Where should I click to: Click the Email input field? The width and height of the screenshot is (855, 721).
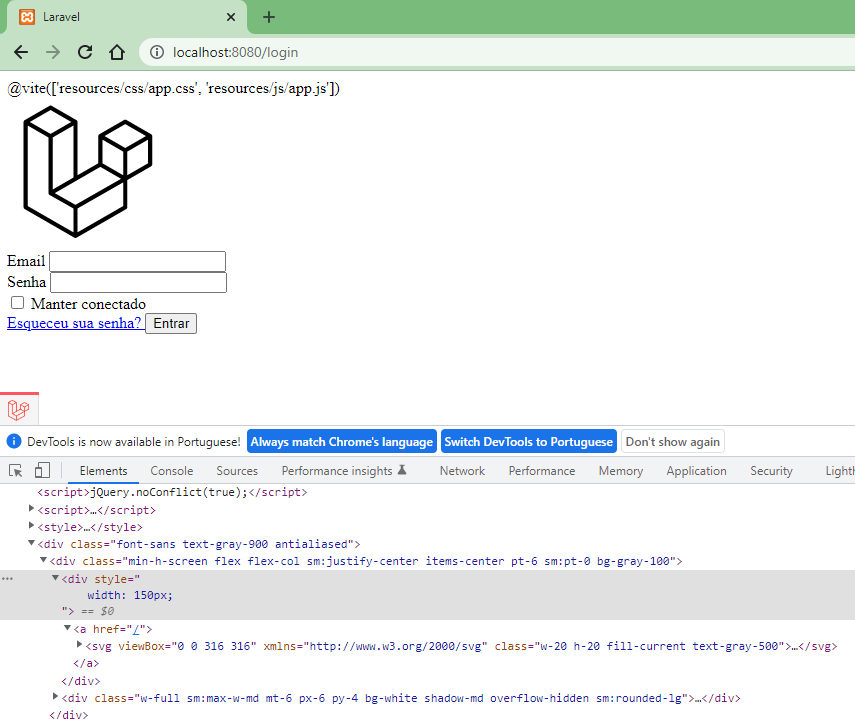pyautogui.click(x=137, y=261)
